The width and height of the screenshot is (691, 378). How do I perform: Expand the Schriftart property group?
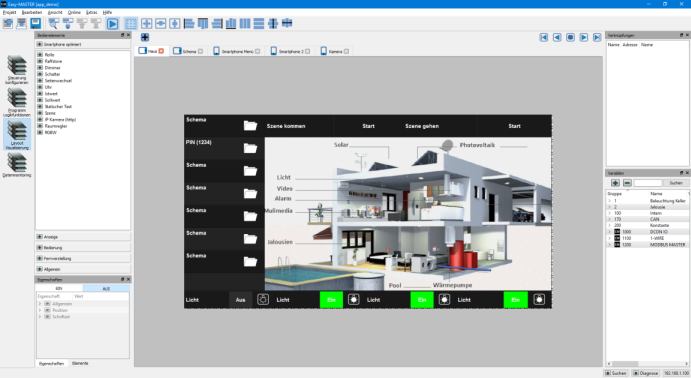pyautogui.click(x=40, y=317)
